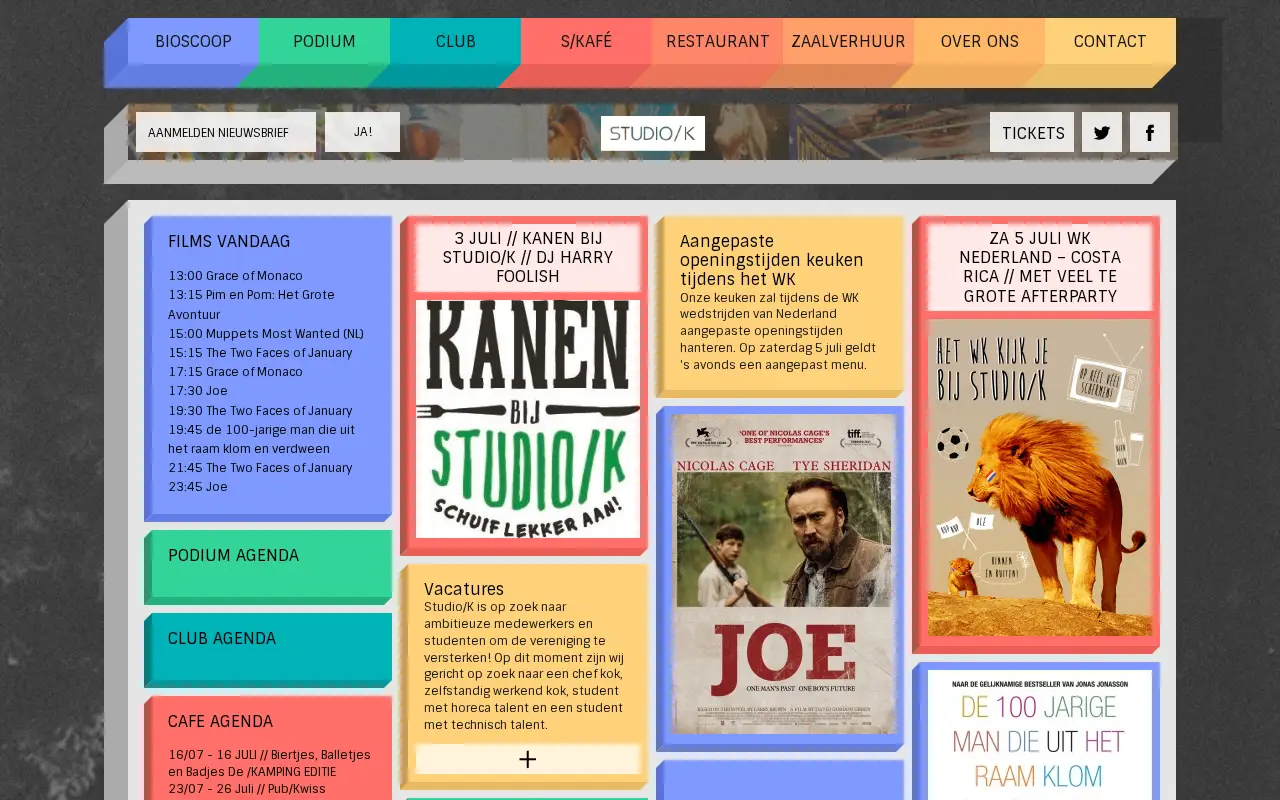Open the RESTAURANT page
The image size is (1280, 800).
(x=717, y=41)
